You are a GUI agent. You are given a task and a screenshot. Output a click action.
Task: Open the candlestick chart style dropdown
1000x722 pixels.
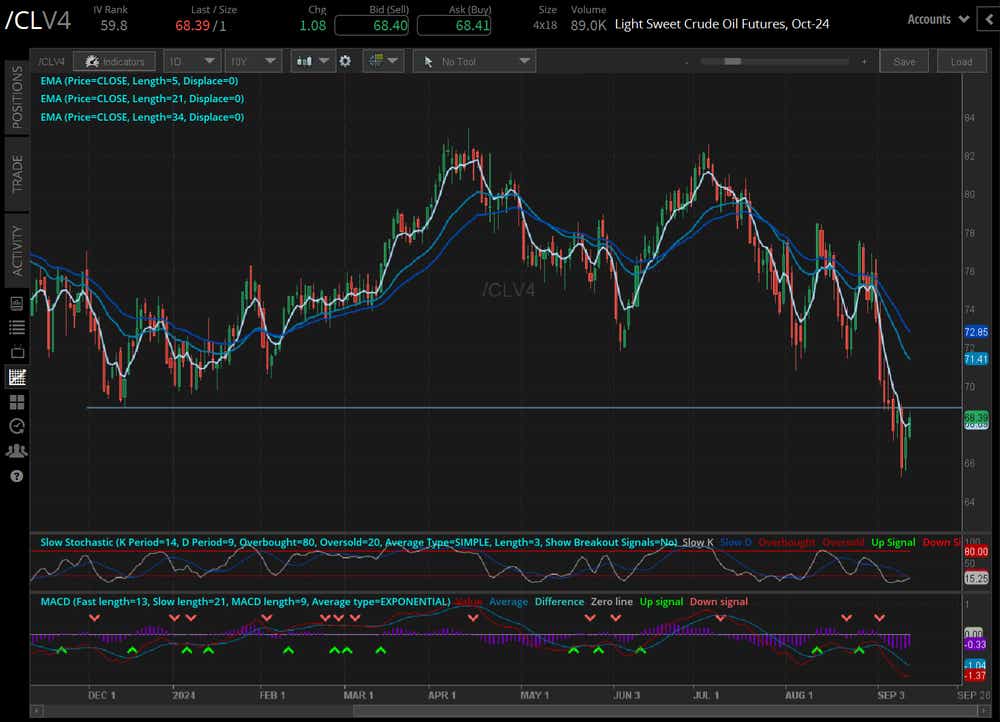314,61
